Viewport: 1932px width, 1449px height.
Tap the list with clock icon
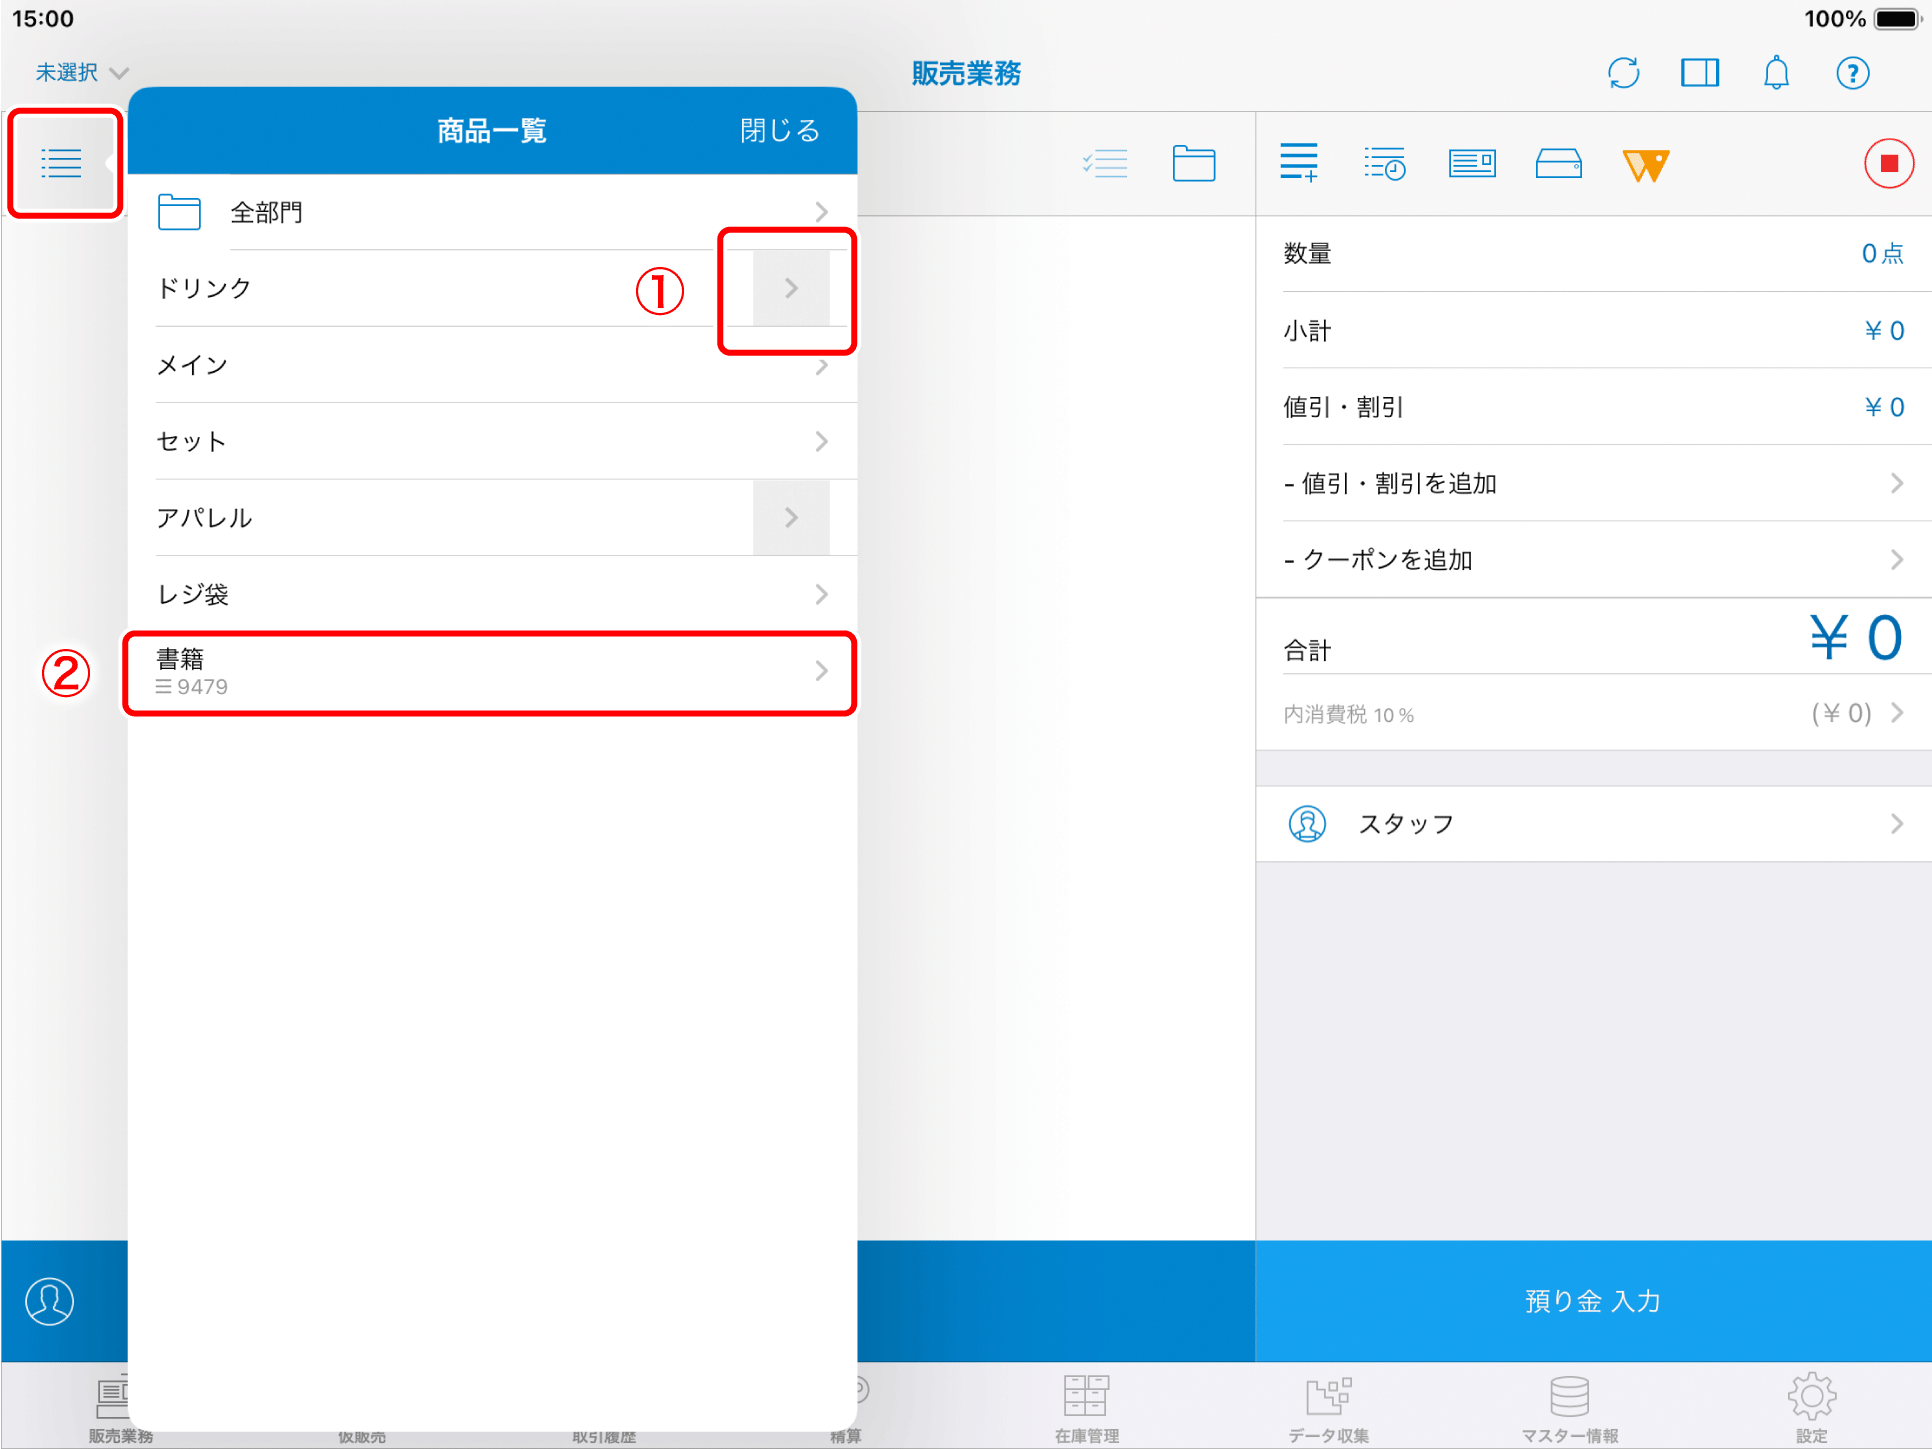tap(1385, 164)
